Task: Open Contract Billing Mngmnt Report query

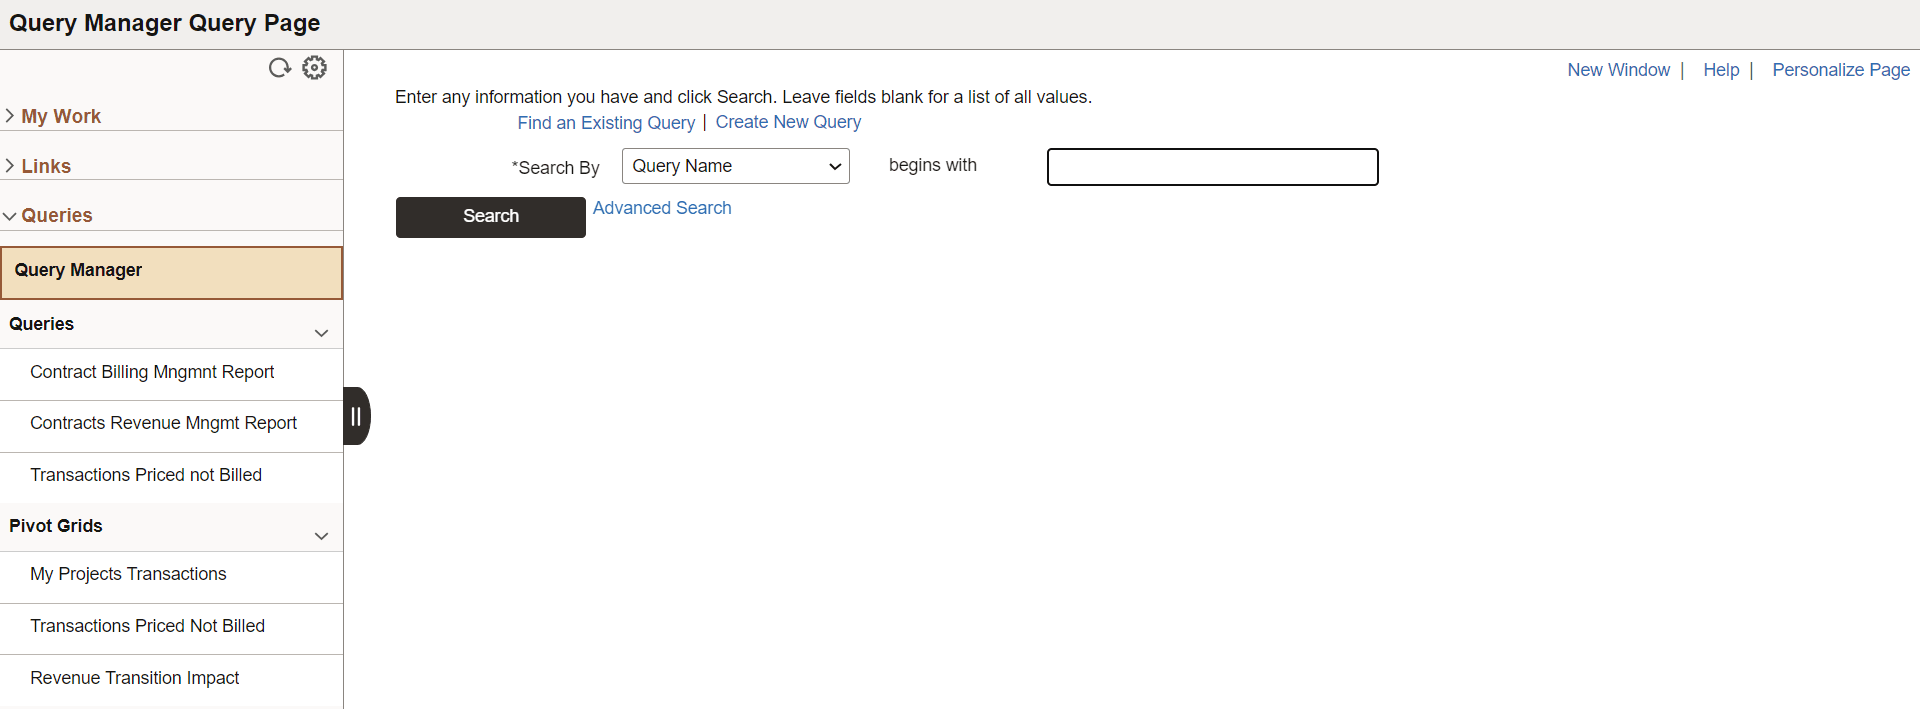Action: tap(152, 372)
